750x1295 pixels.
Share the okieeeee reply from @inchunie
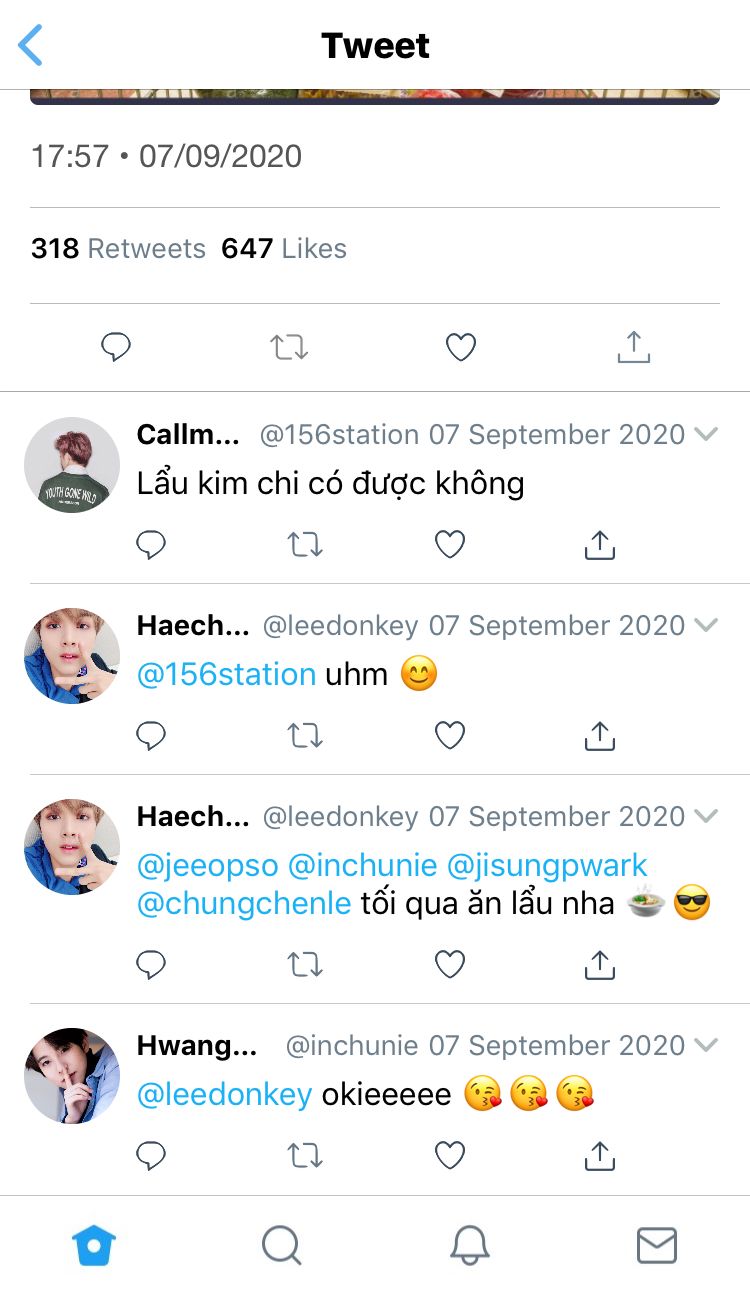pyautogui.click(x=599, y=1156)
